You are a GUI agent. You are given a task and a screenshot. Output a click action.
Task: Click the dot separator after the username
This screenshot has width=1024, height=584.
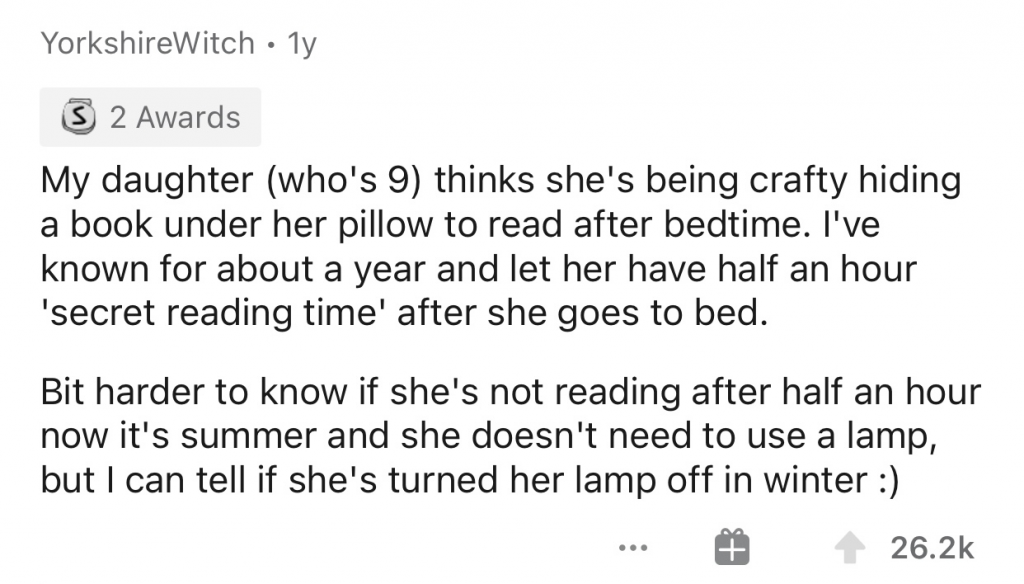click(272, 43)
